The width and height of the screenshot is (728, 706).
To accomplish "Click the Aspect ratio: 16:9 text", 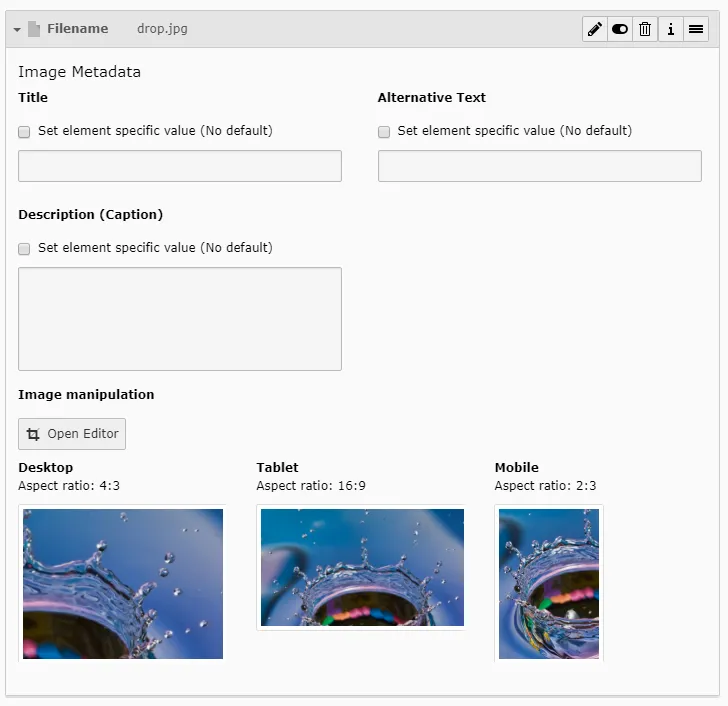I will coord(311,486).
